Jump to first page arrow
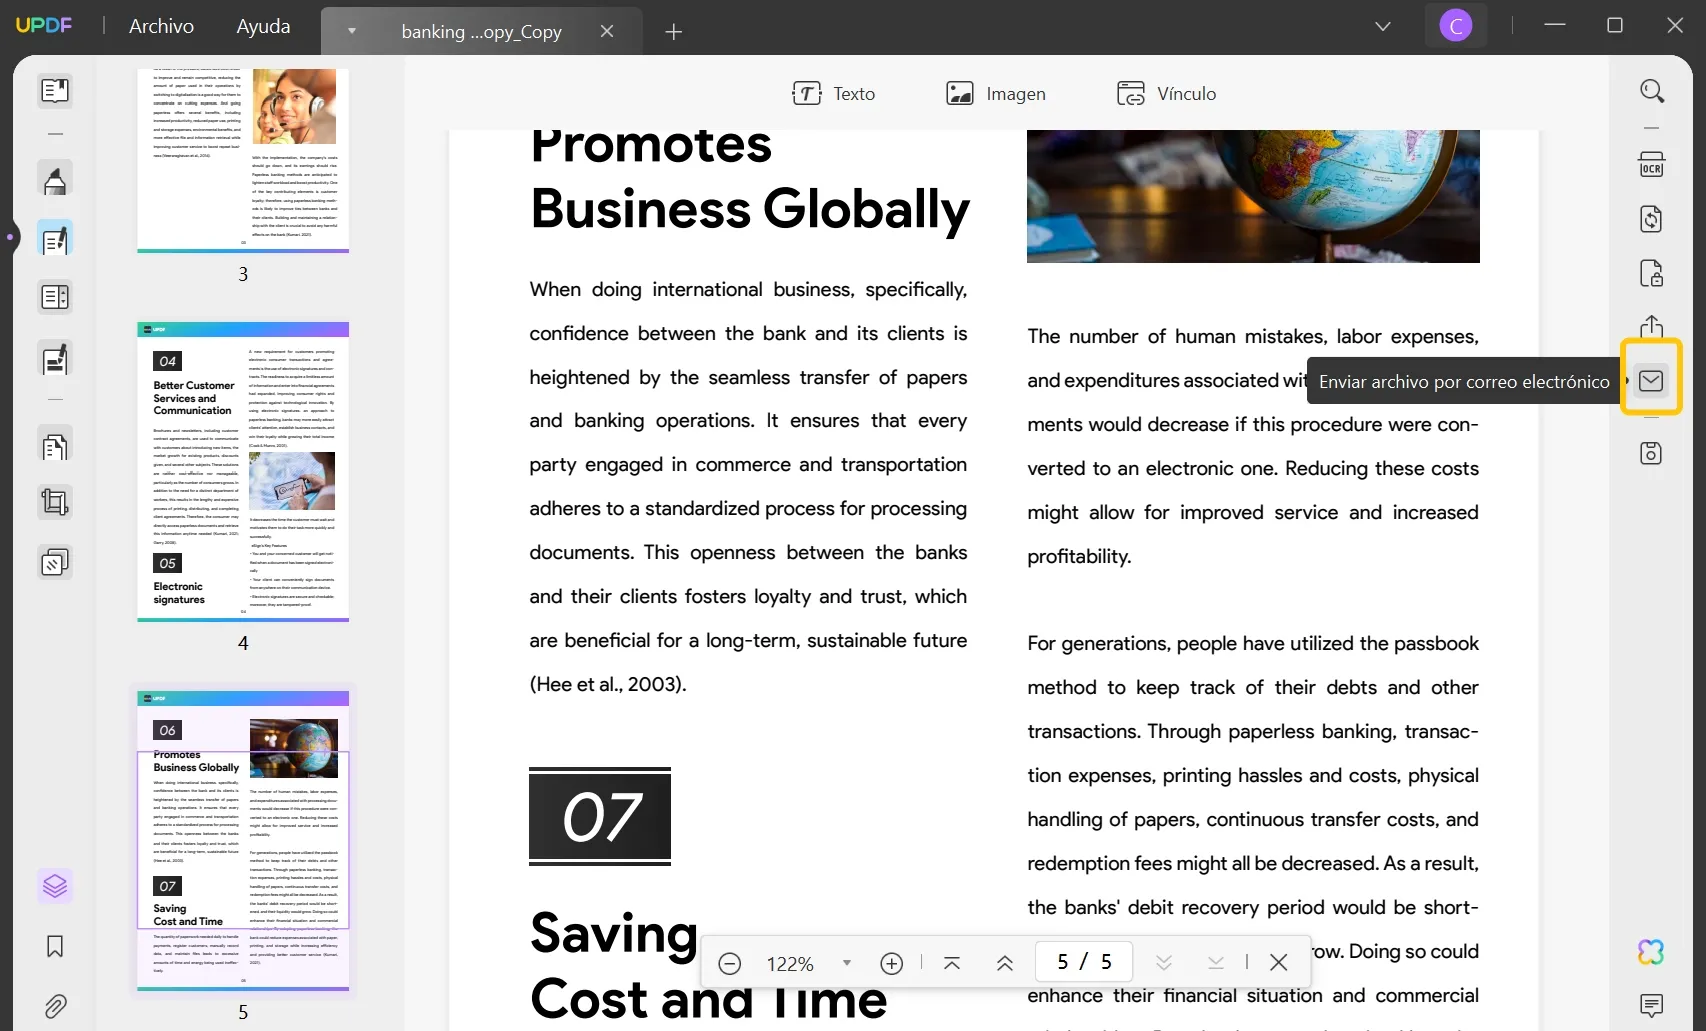The width and height of the screenshot is (1706, 1031). (952, 963)
